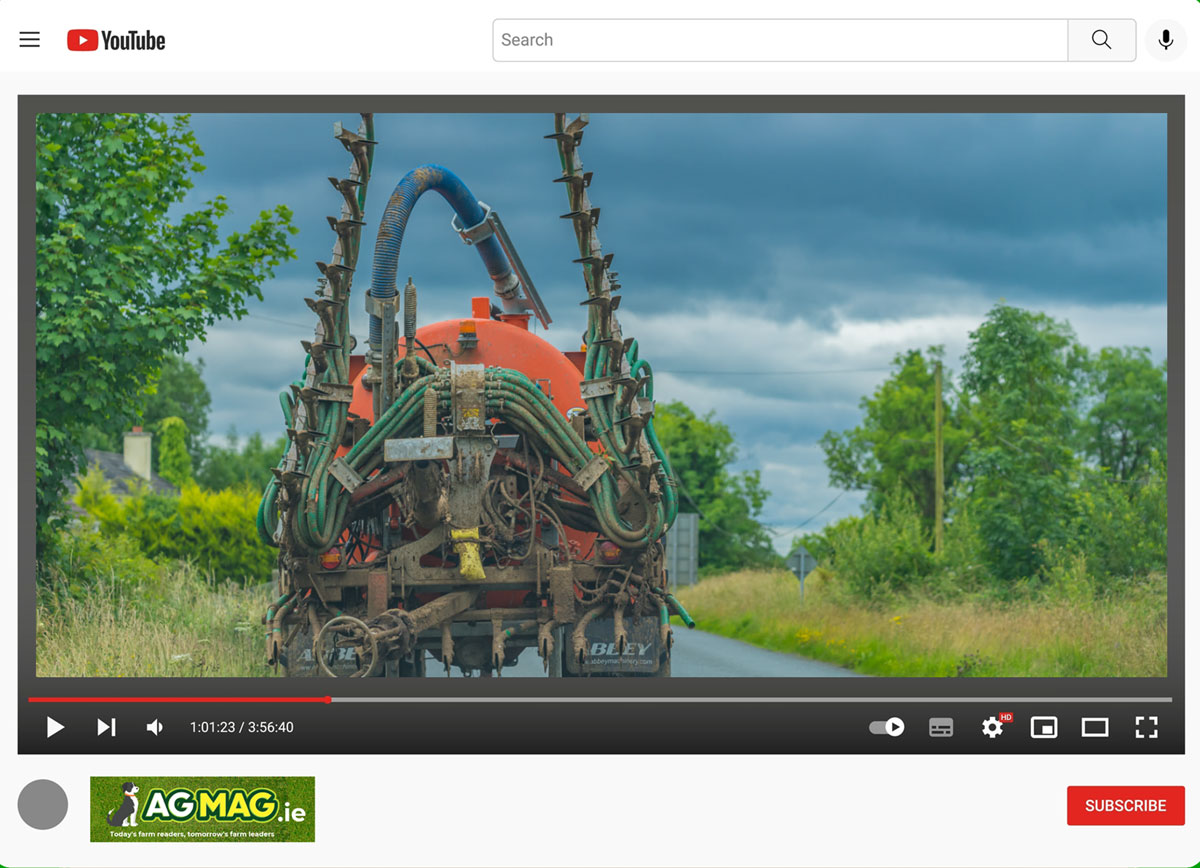Screen dimensions: 1200x868
Task: Enable subtitles with the captions icon
Action: pos(941,727)
